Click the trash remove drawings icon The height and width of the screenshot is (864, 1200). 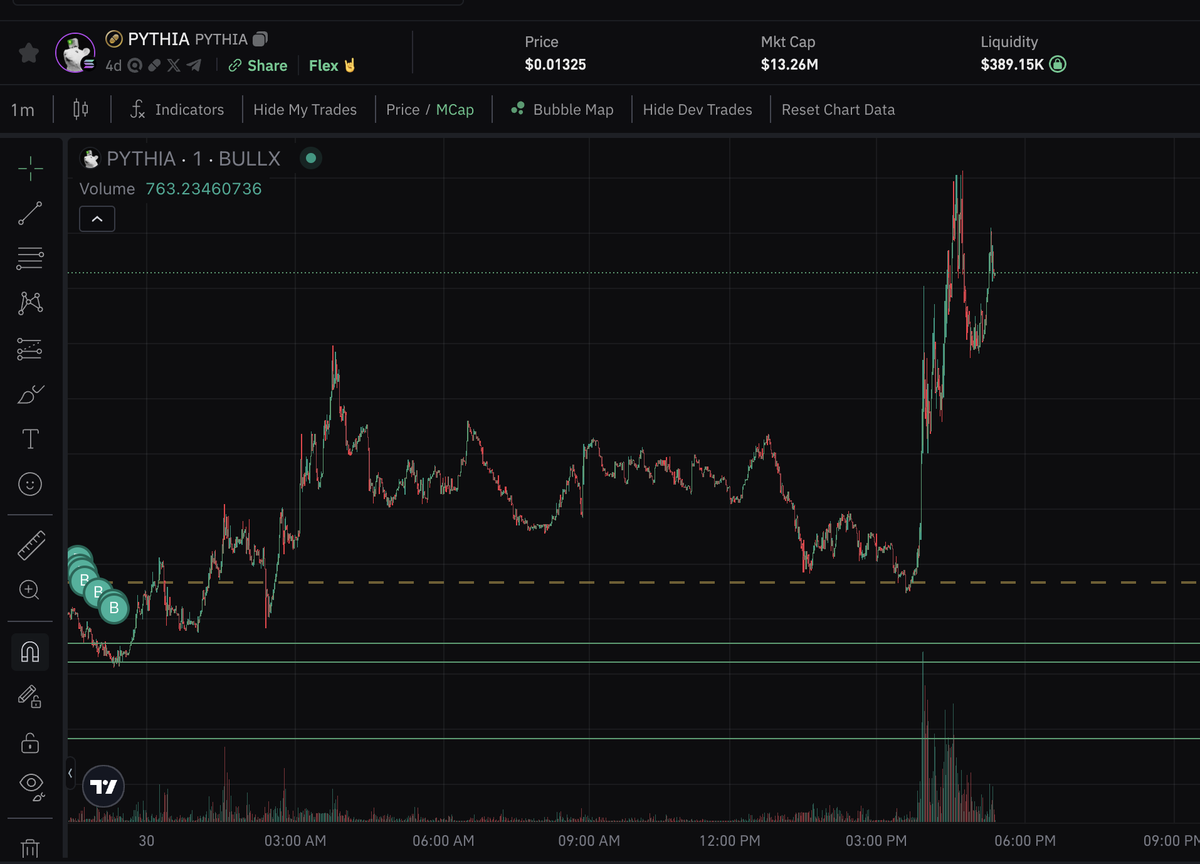(30, 848)
